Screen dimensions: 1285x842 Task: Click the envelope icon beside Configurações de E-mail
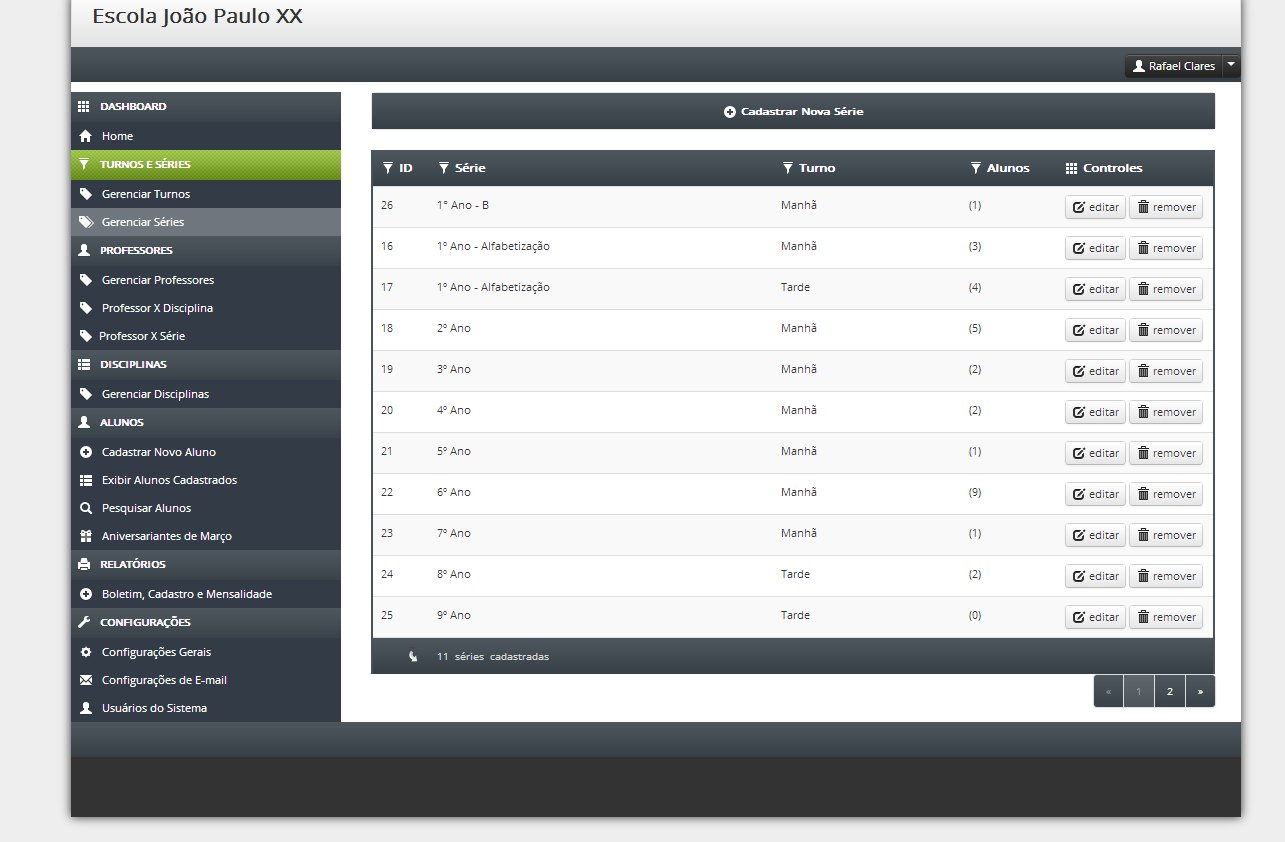pos(85,680)
